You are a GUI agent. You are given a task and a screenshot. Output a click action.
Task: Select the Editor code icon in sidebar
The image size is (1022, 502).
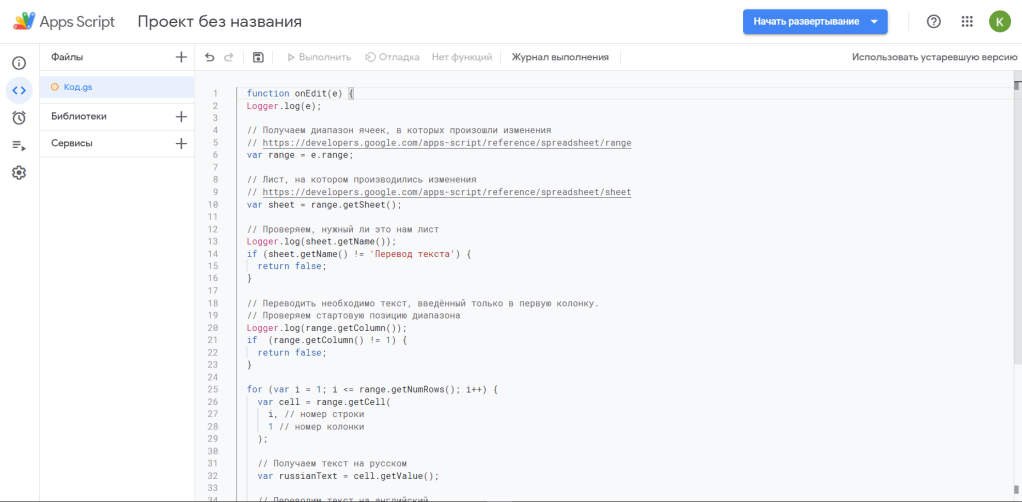tap(18, 90)
